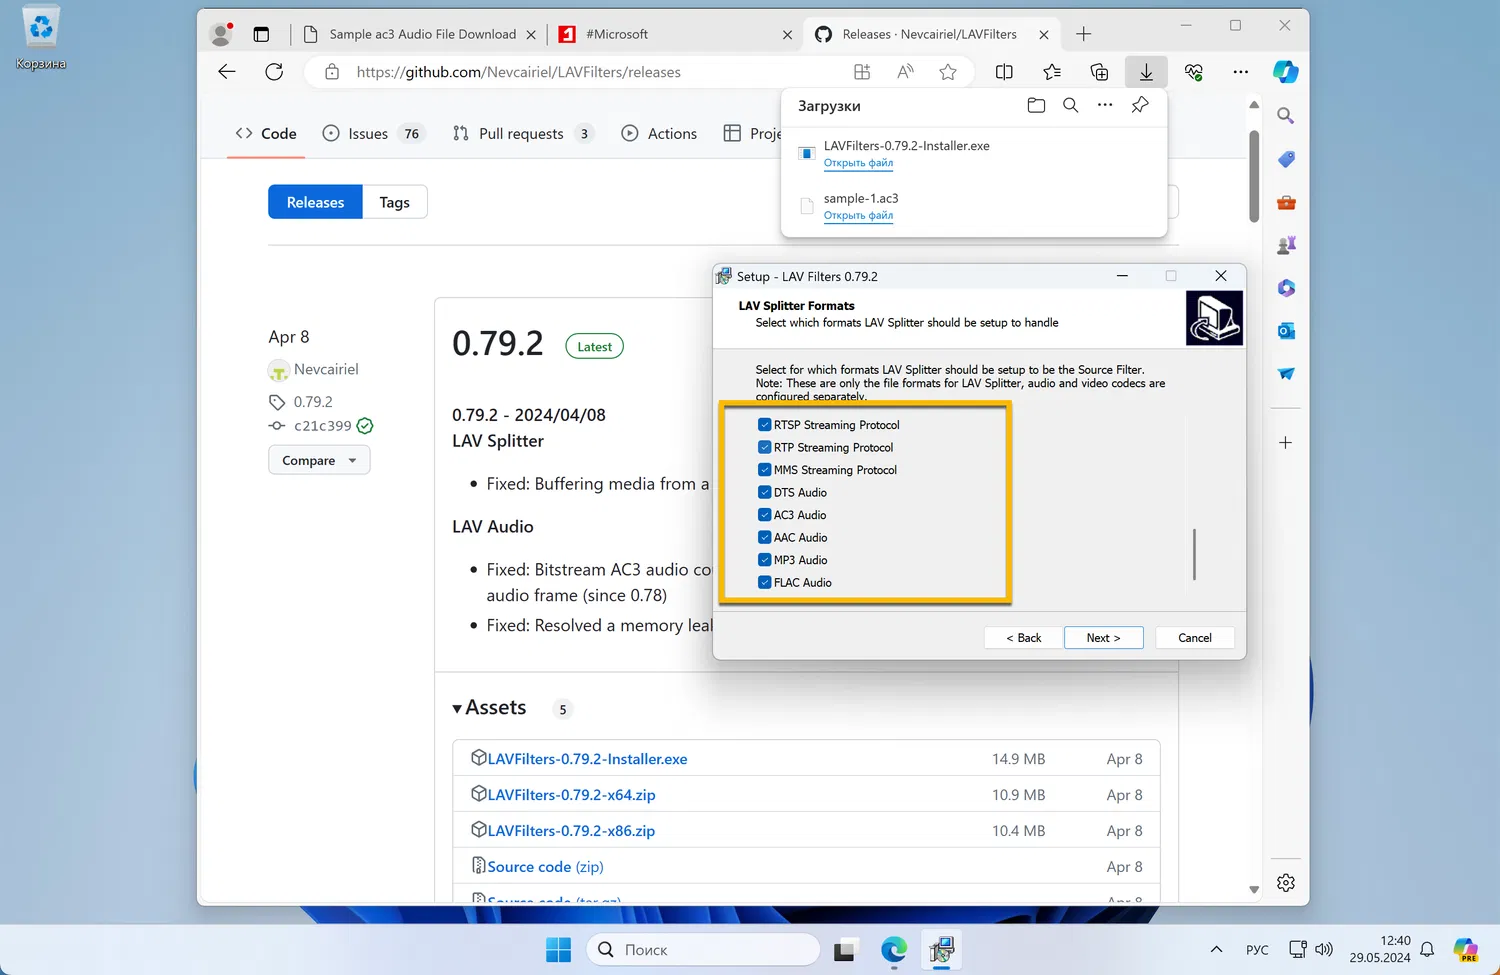Open the Outlook sidebar icon
This screenshot has width=1500, height=975.
pyautogui.click(x=1286, y=330)
